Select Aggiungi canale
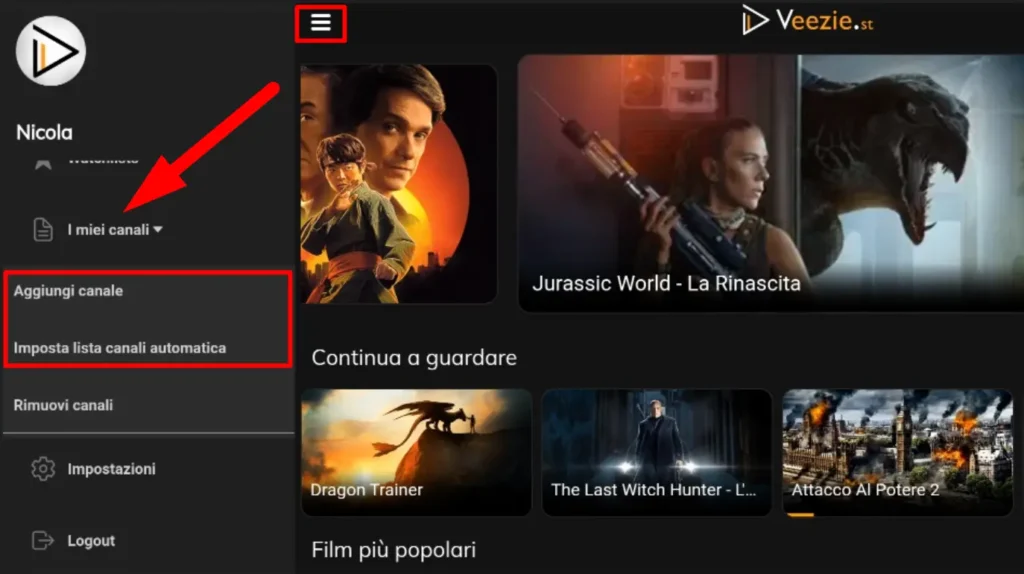Image resolution: width=1024 pixels, height=574 pixels. click(68, 291)
